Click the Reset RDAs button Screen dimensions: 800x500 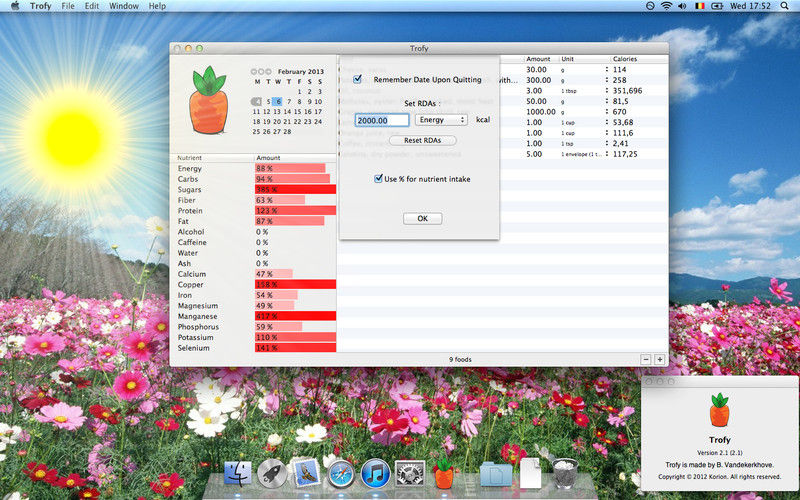pyautogui.click(x=422, y=140)
